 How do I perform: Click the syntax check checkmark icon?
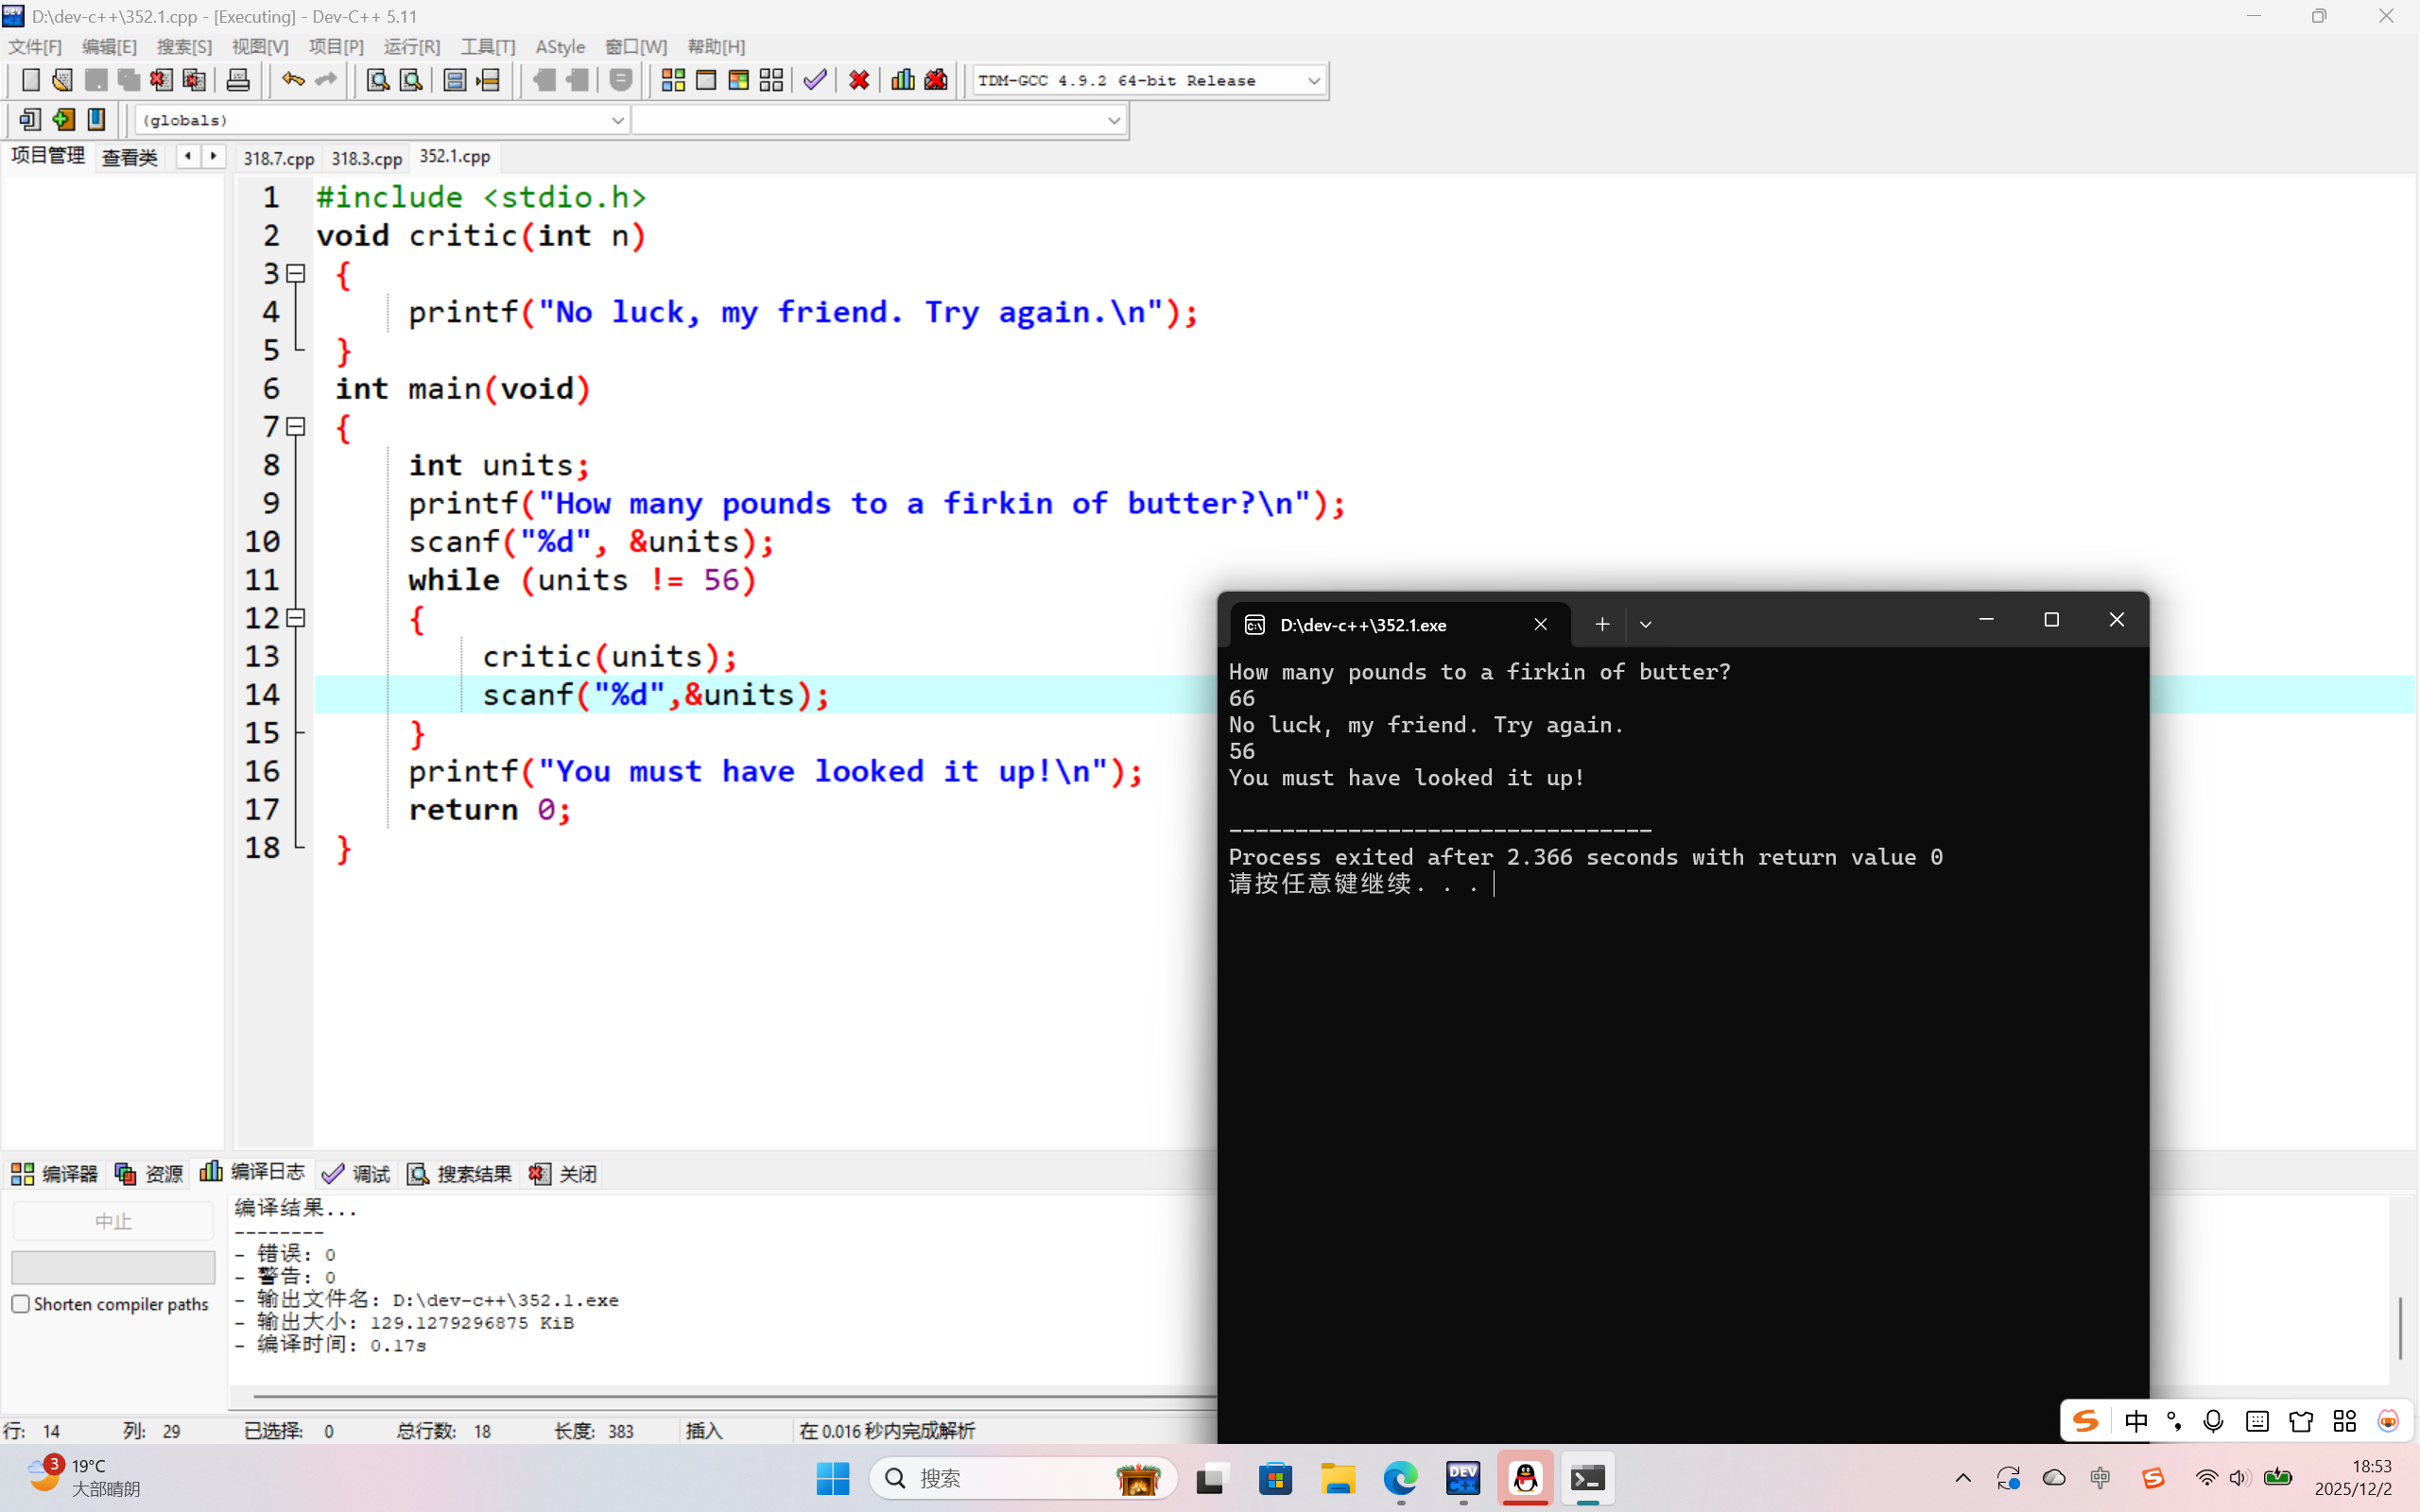pos(815,80)
